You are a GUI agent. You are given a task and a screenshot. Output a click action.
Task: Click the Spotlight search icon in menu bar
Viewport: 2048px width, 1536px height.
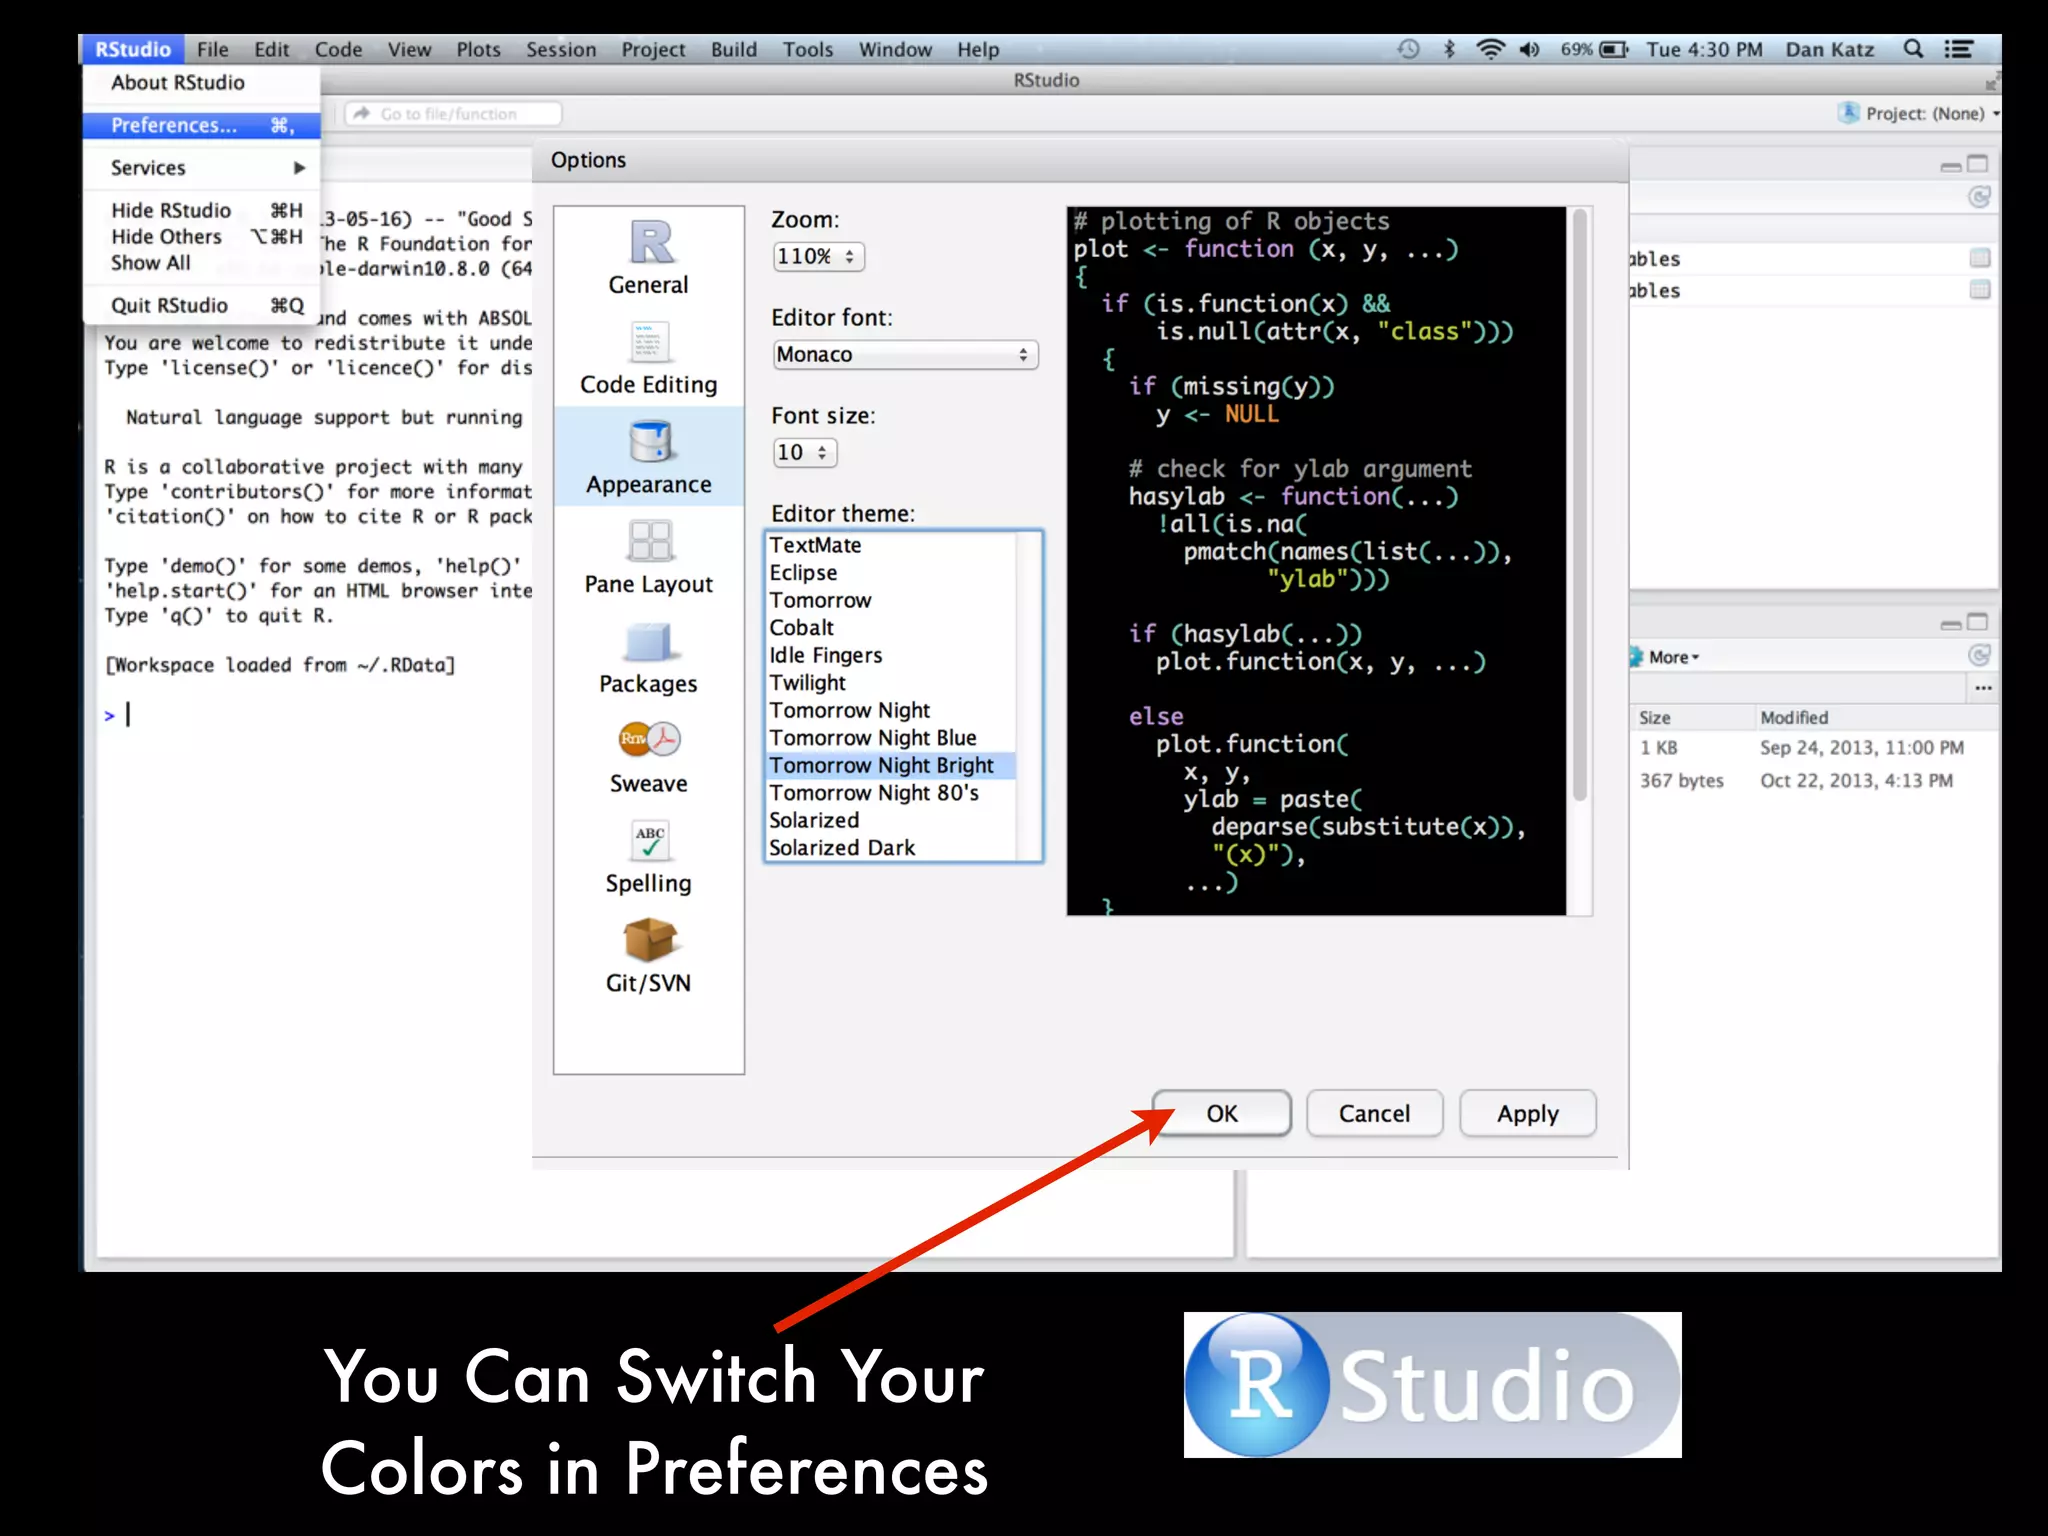click(1913, 49)
